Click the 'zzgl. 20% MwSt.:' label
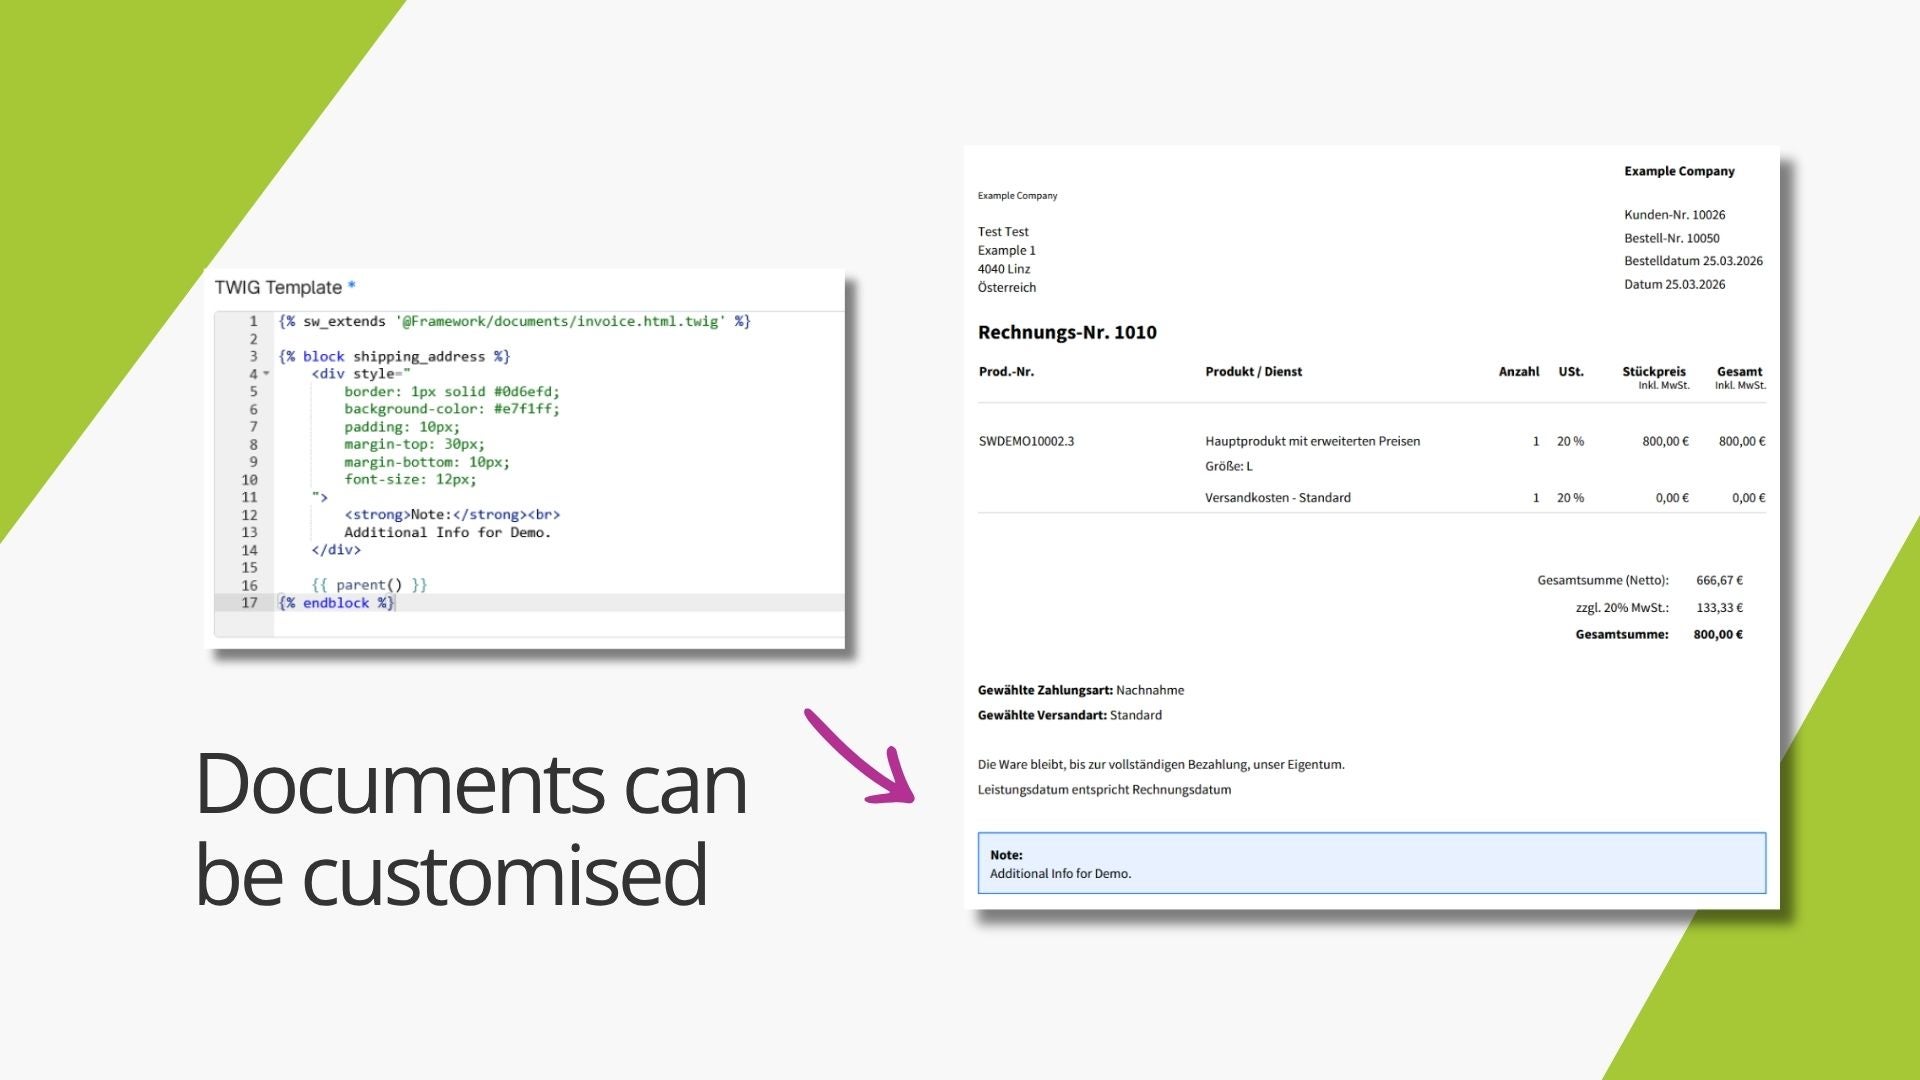This screenshot has height=1080, width=1920. [x=1622, y=608]
